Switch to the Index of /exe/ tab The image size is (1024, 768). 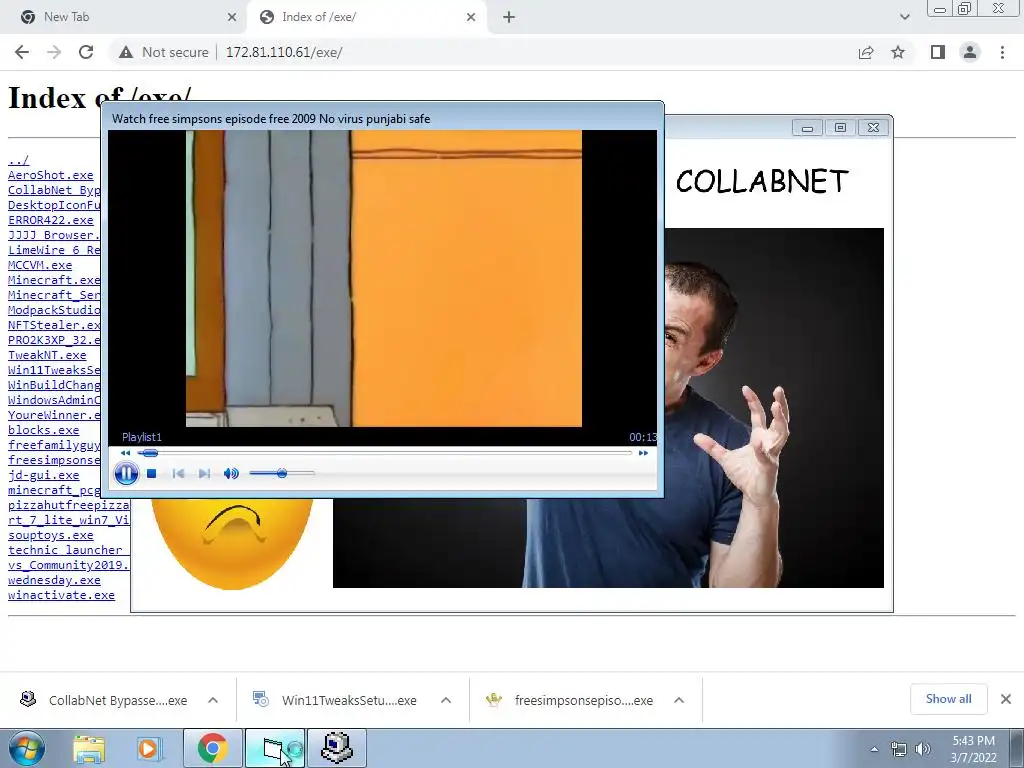click(x=366, y=17)
